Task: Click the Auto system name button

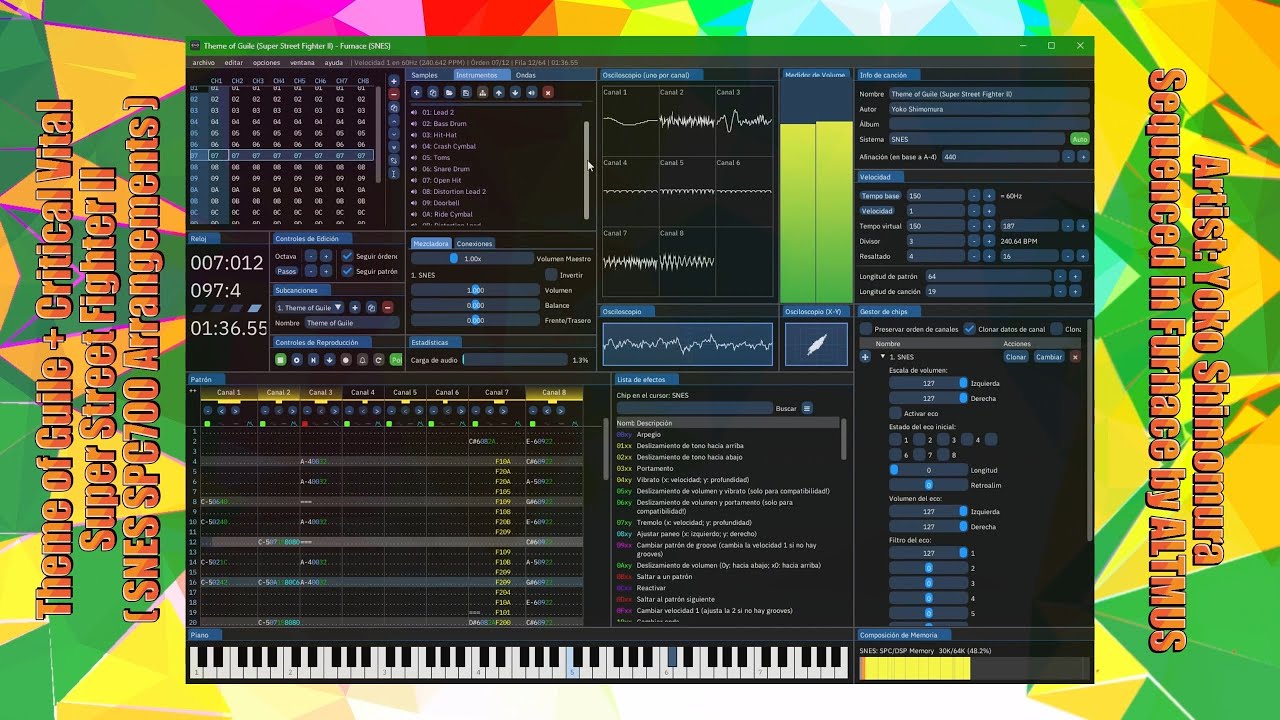Action: (x=1079, y=139)
